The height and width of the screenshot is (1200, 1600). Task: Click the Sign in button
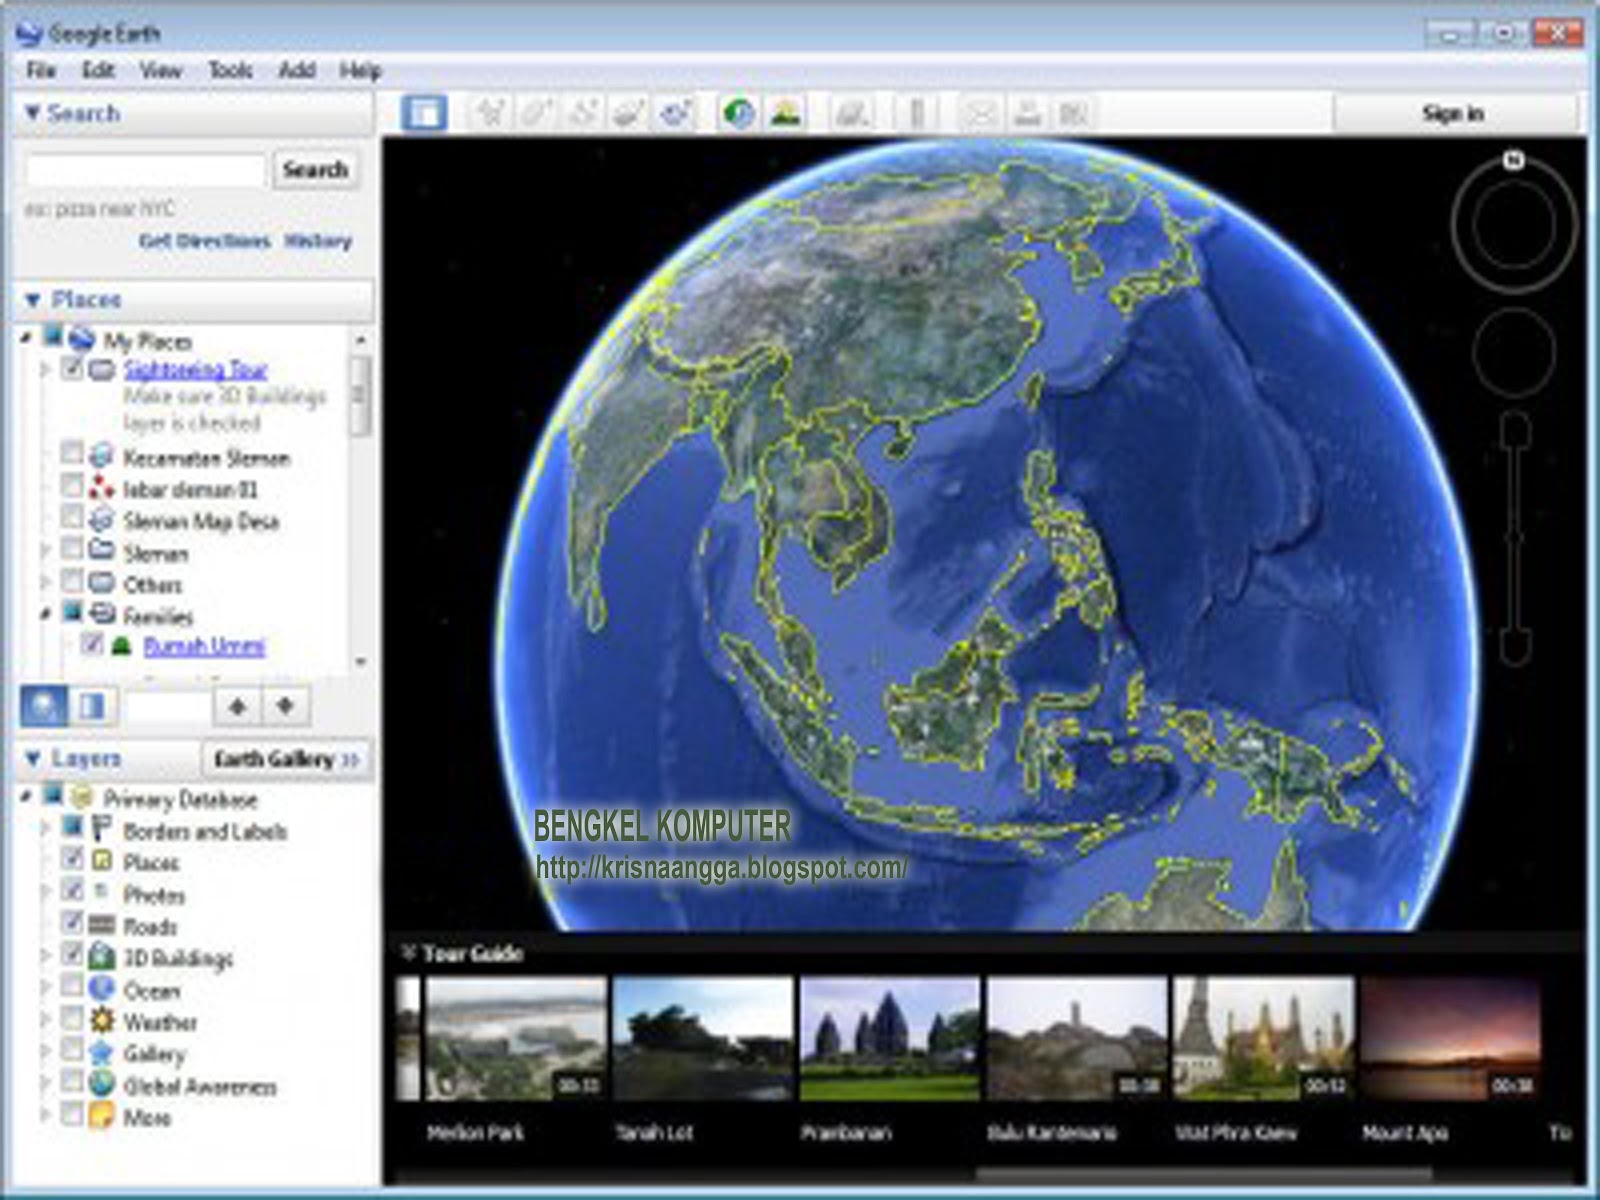click(1453, 113)
